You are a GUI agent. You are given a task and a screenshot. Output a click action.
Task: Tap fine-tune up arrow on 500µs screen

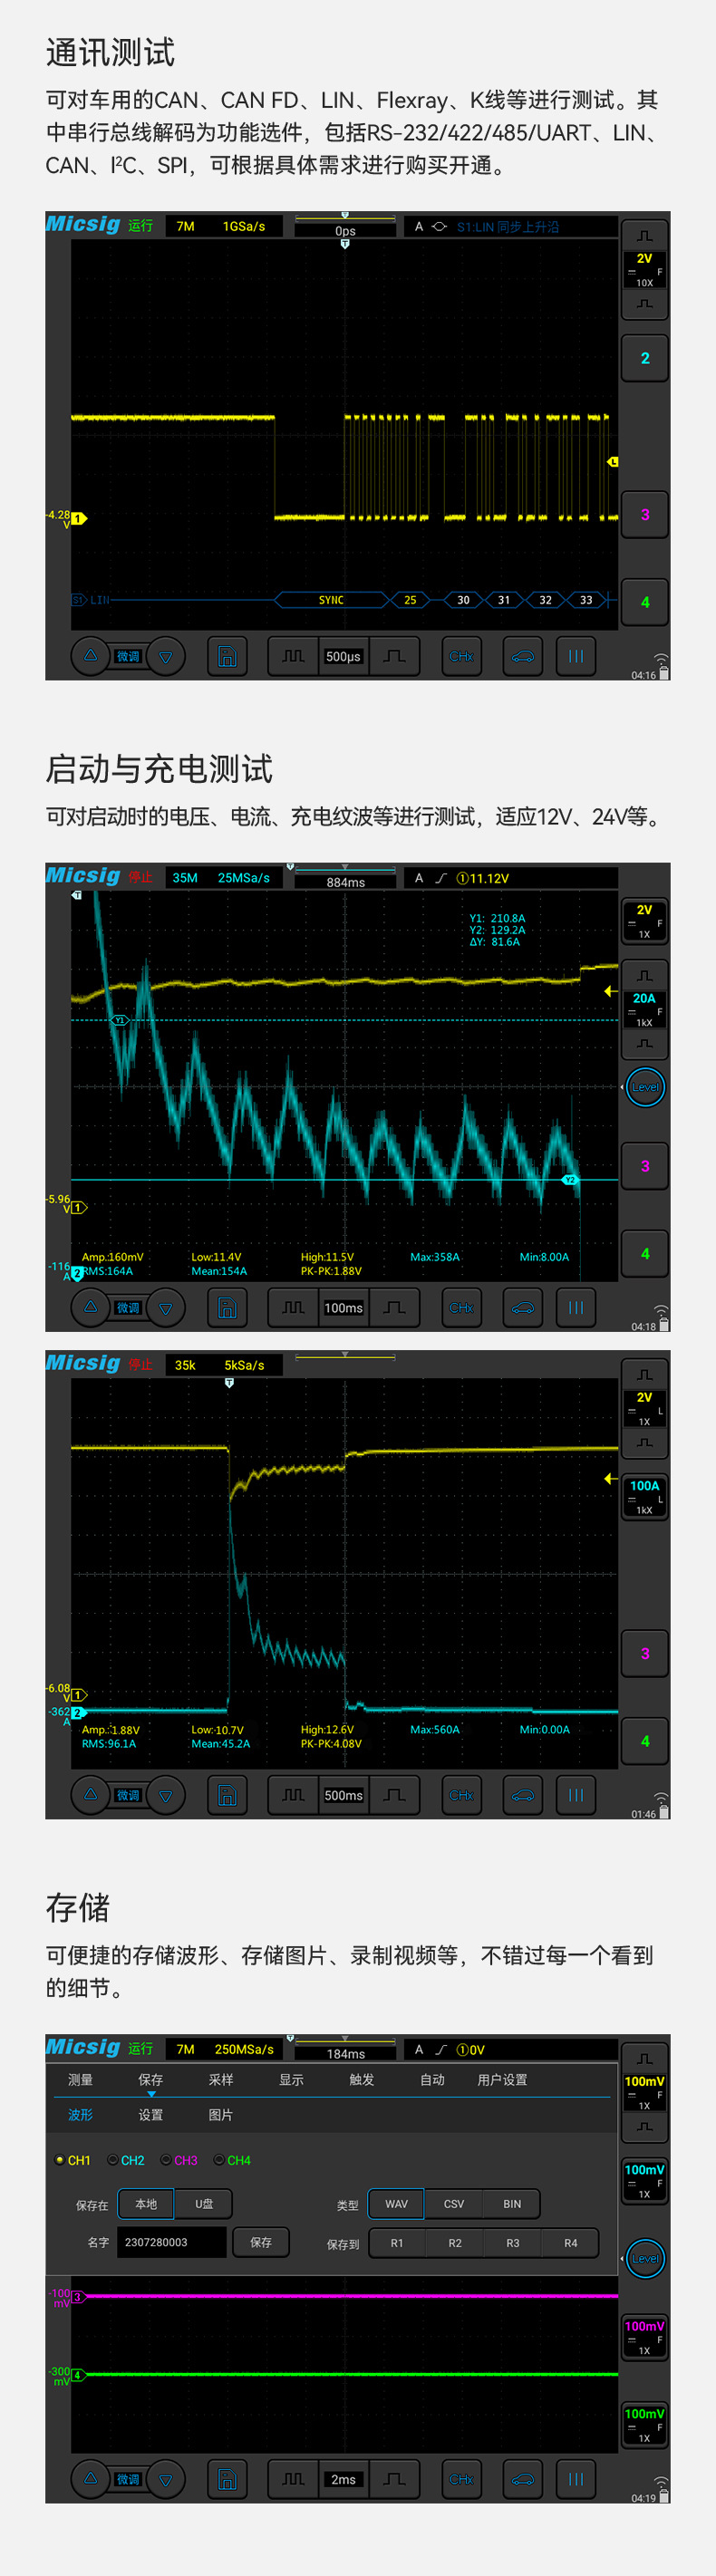(x=90, y=656)
